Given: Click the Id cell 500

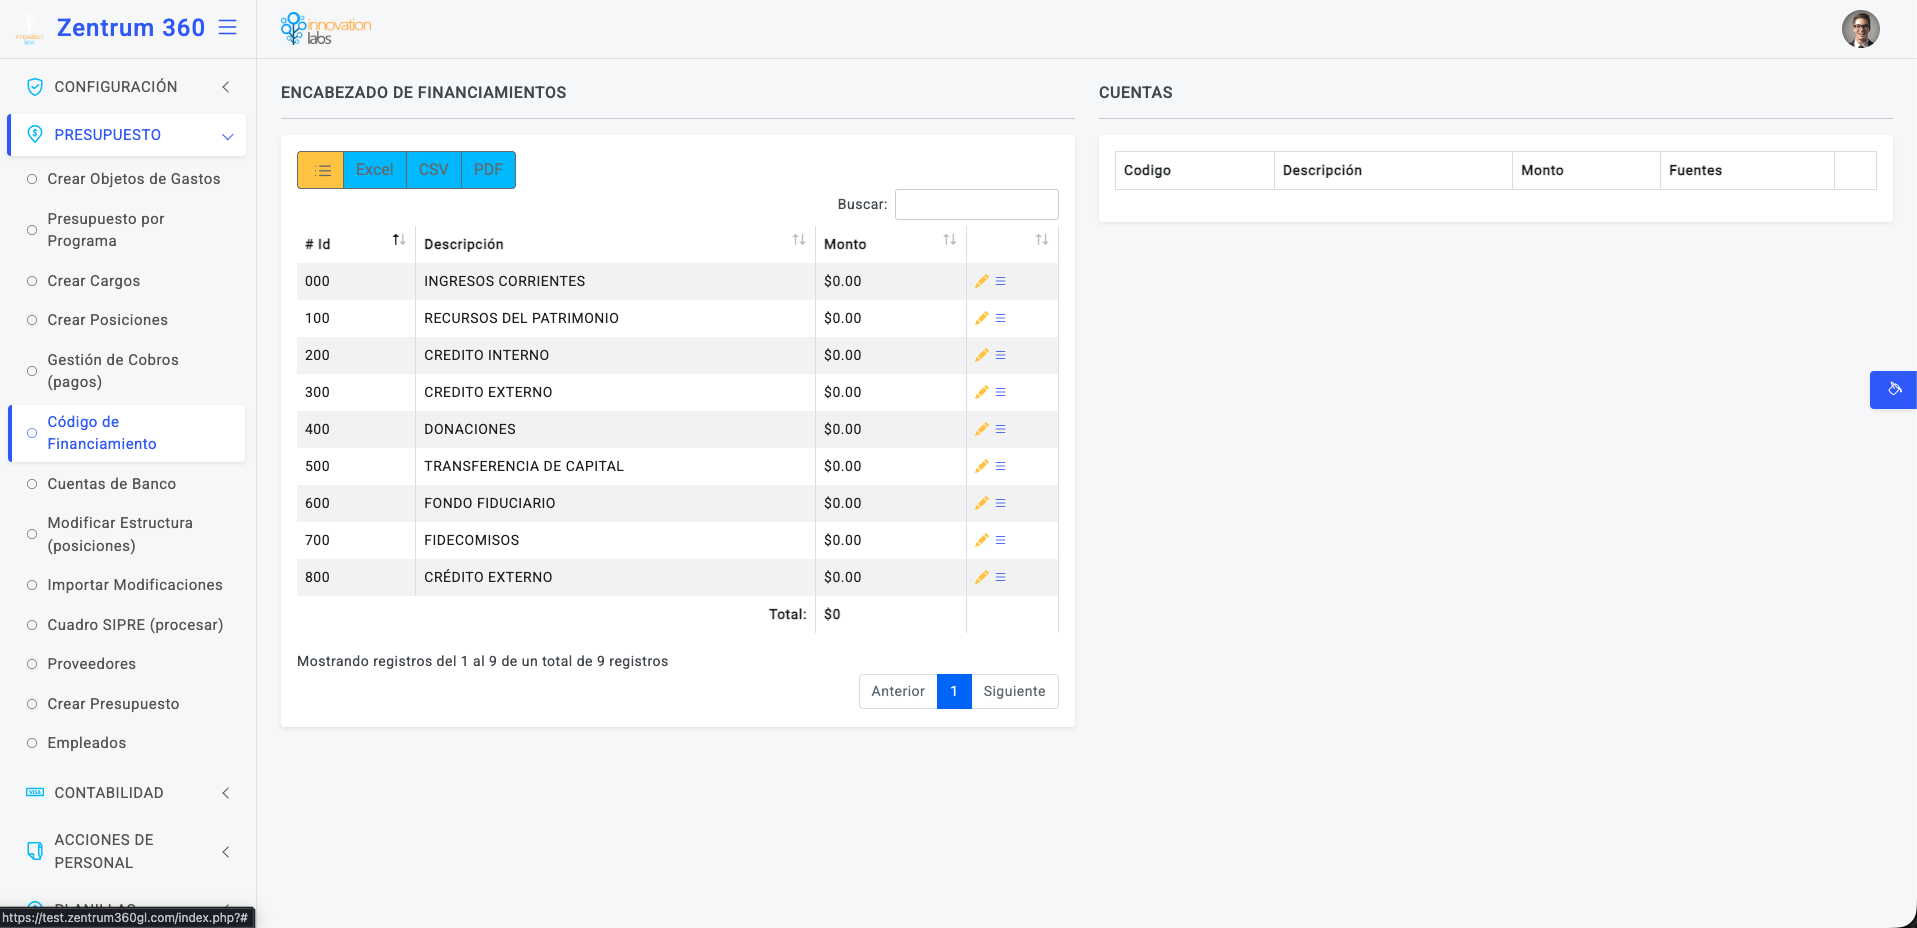Looking at the screenshot, I should 356,466.
